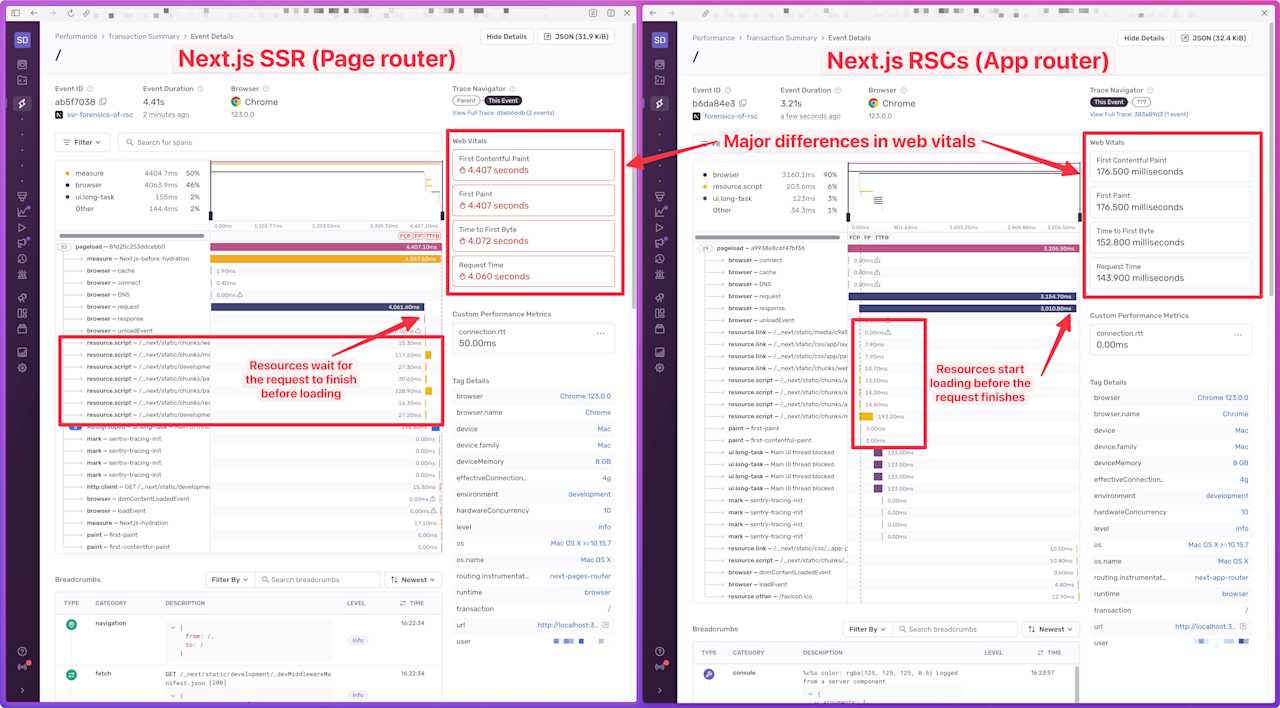The width and height of the screenshot is (1280, 708).
Task: Open the Dashboards icon in left sidebar
Action: pyautogui.click(x=22, y=313)
